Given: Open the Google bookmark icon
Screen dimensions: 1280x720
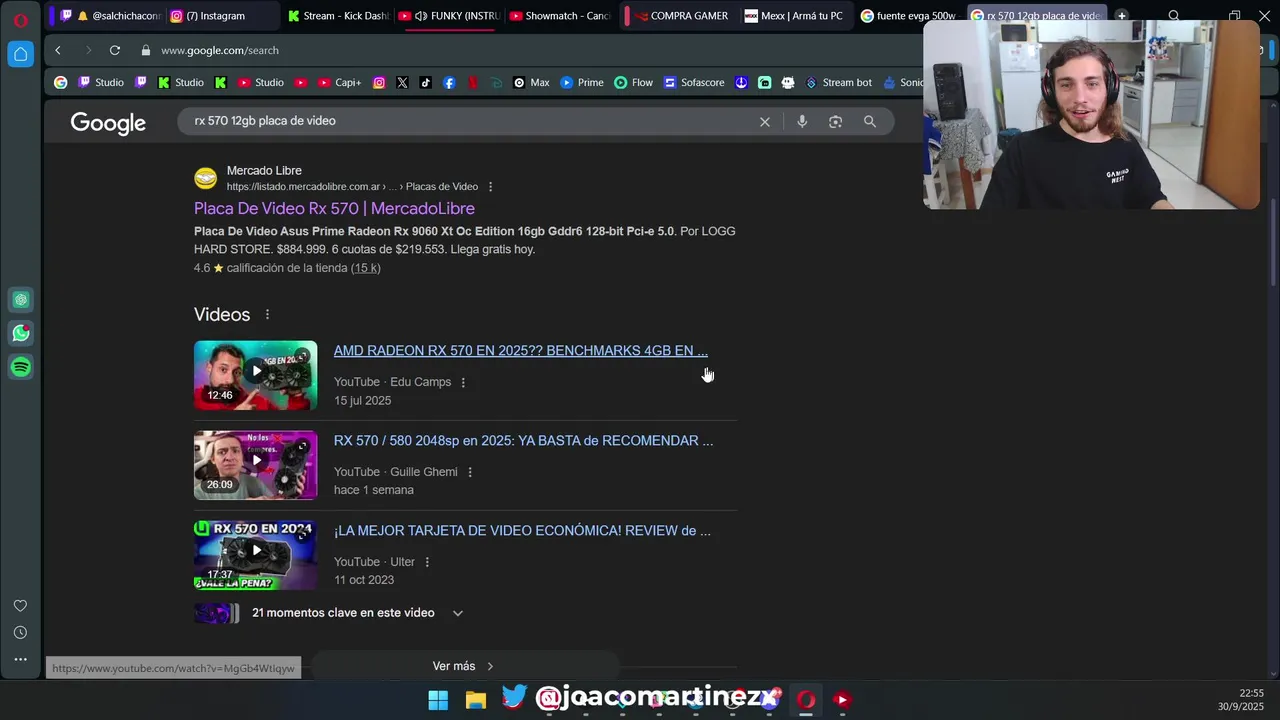Looking at the screenshot, I should click(61, 83).
